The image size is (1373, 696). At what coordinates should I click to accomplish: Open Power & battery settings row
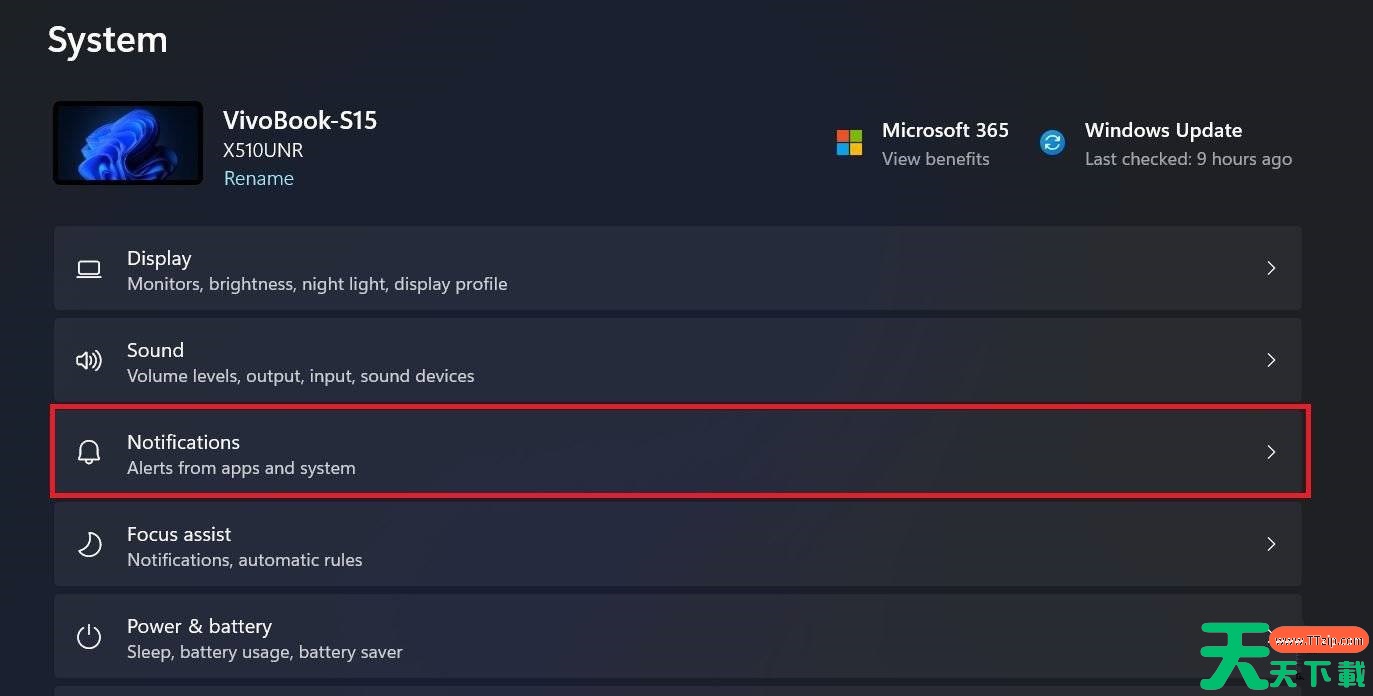coord(677,636)
